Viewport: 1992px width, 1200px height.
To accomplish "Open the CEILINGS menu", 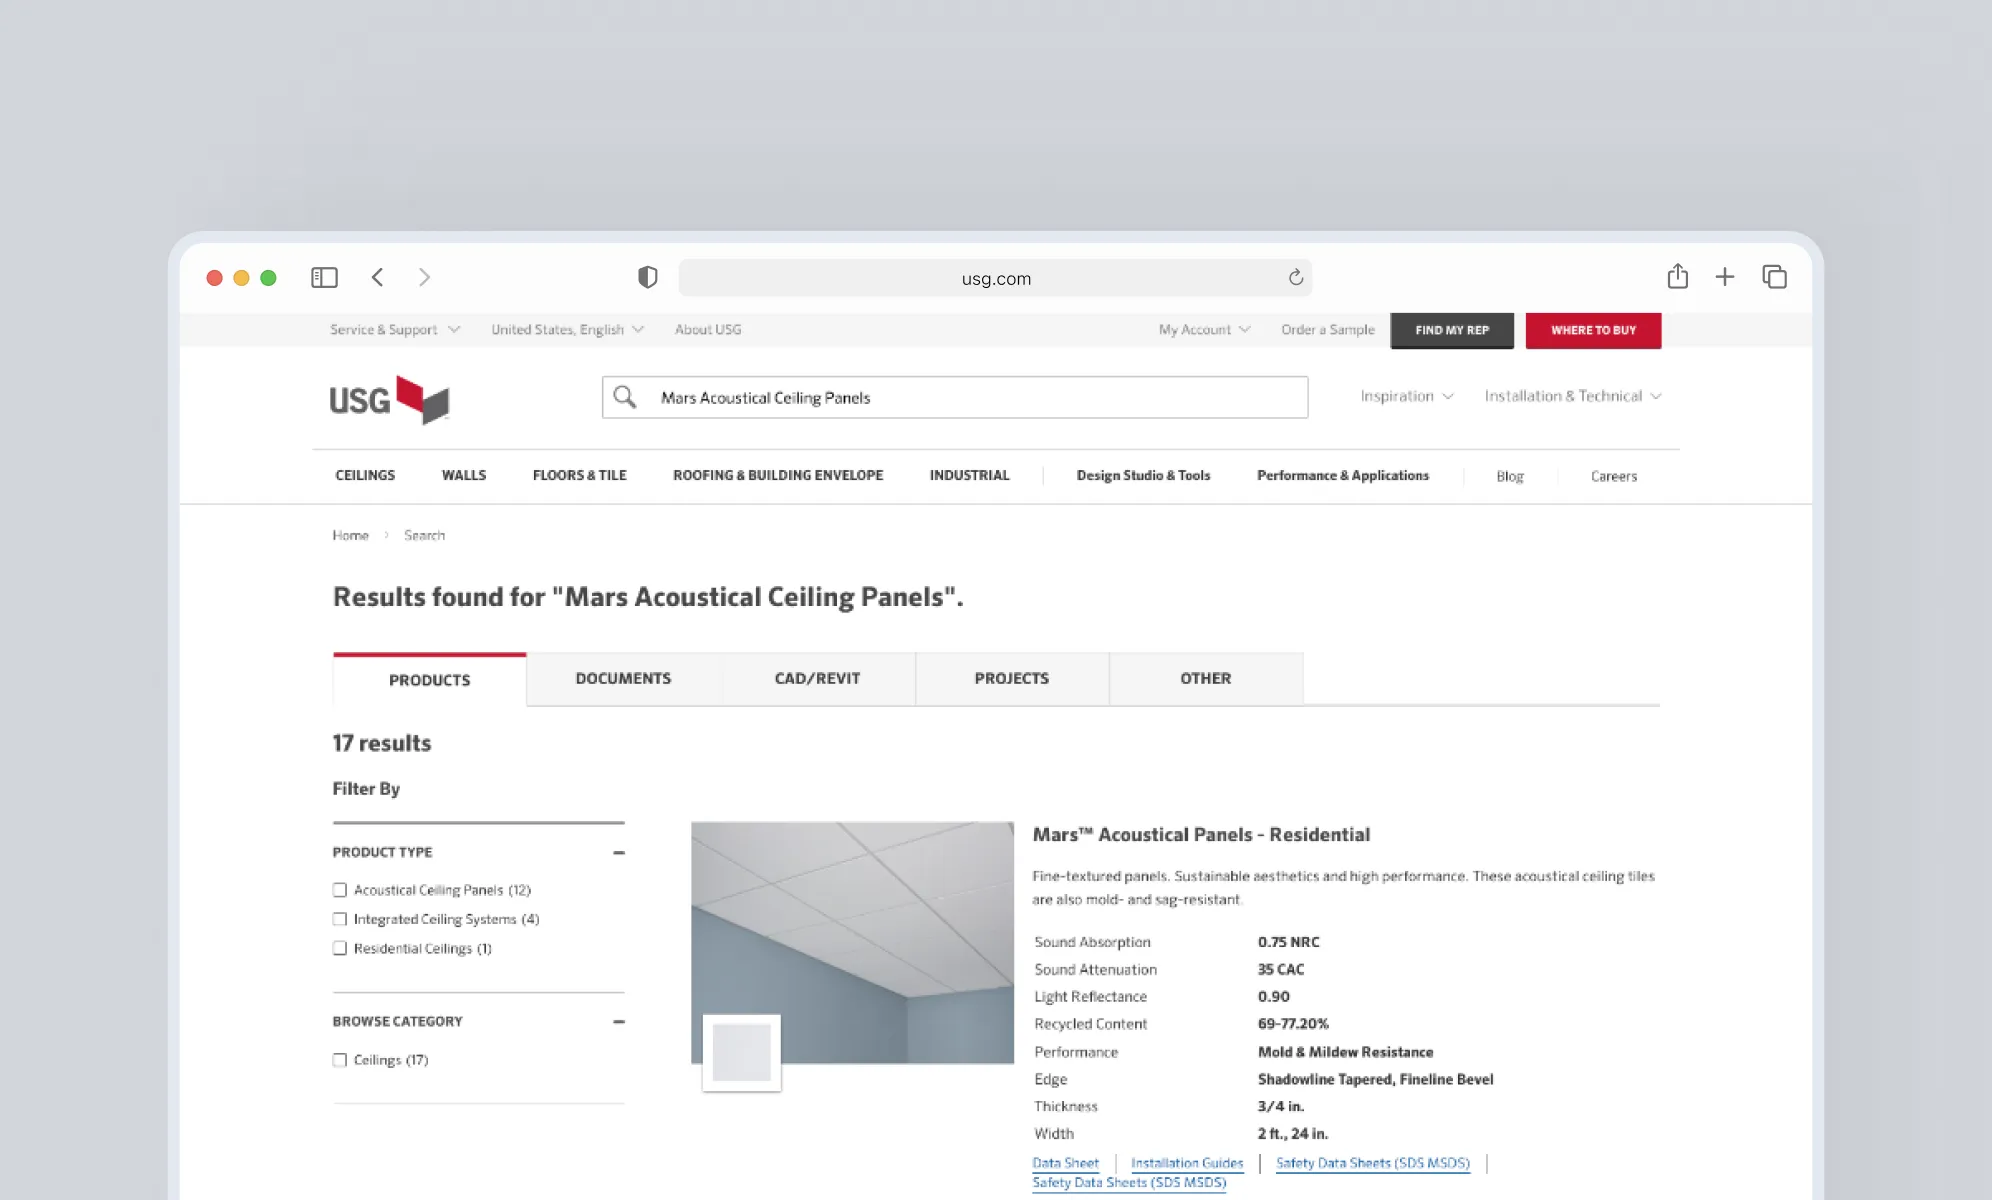I will (x=365, y=475).
